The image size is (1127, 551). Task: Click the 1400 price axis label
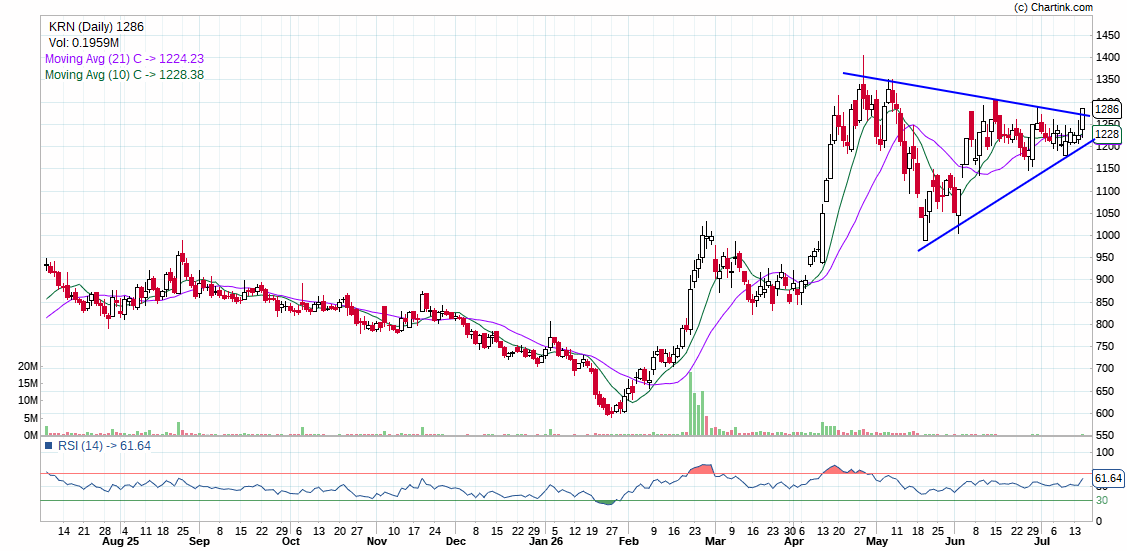1108,57
